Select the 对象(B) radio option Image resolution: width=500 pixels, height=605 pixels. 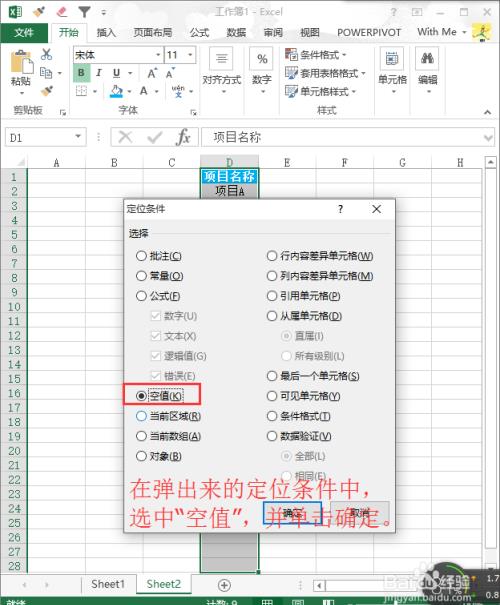[159, 456]
